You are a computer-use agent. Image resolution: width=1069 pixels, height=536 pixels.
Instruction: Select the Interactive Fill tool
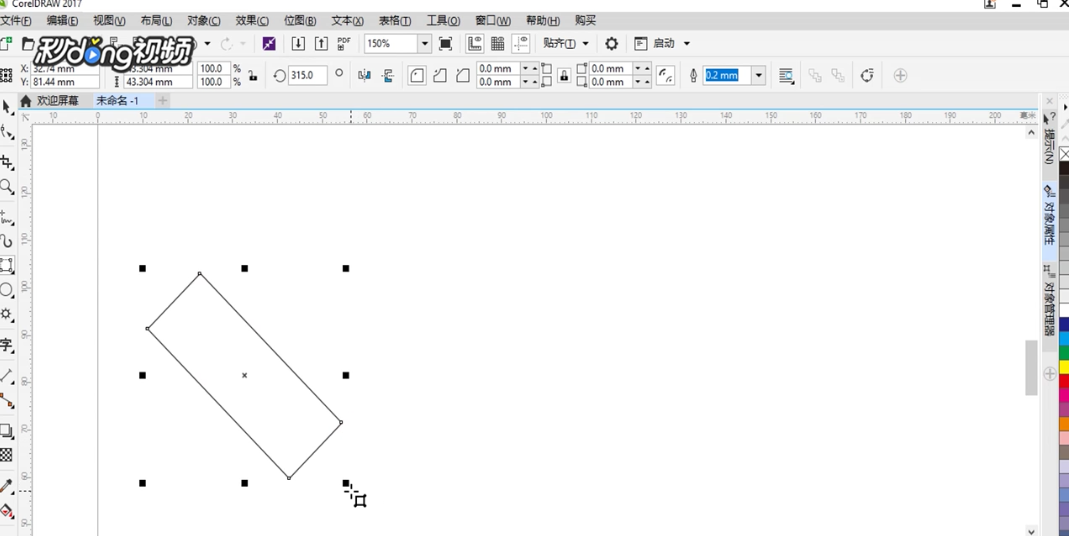pyautogui.click(x=7, y=510)
